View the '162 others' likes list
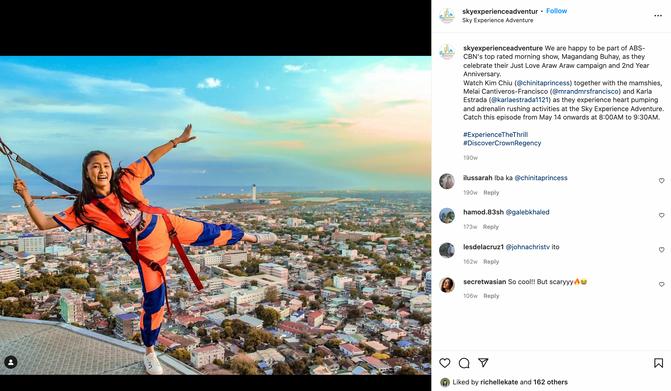 [550, 382]
